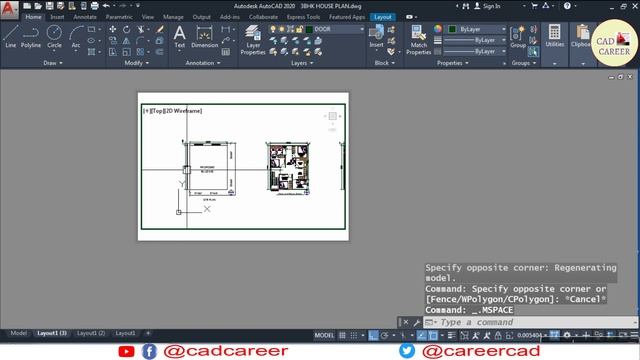640x360 pixels.
Task: Open the Manage ribbon tab
Action: (x=173, y=17)
